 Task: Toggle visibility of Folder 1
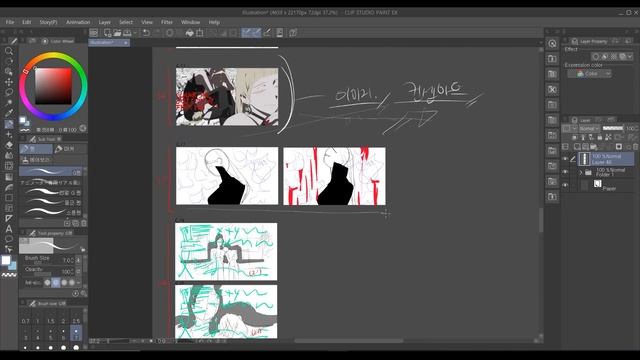click(x=565, y=172)
